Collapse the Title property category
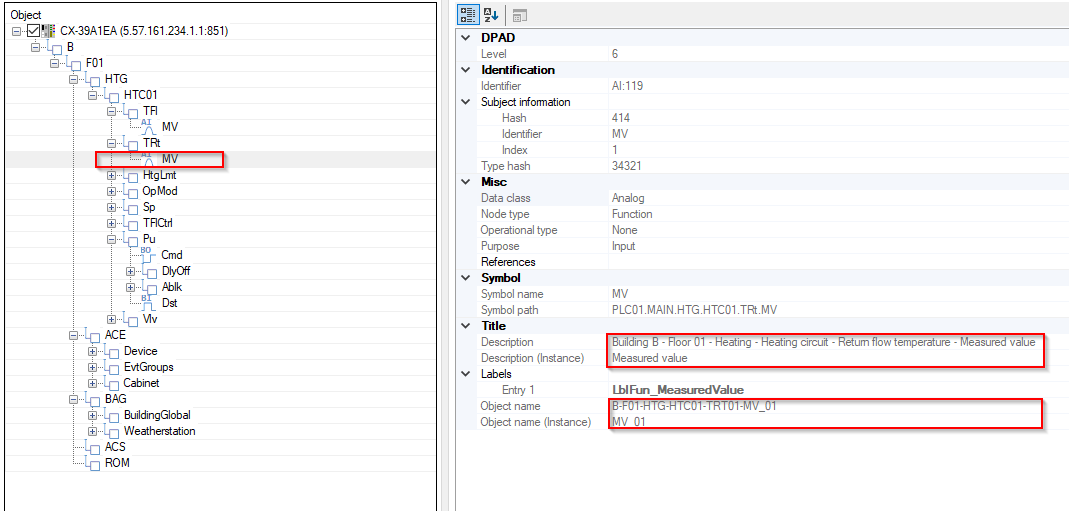The width and height of the screenshot is (1069, 511). point(466,326)
